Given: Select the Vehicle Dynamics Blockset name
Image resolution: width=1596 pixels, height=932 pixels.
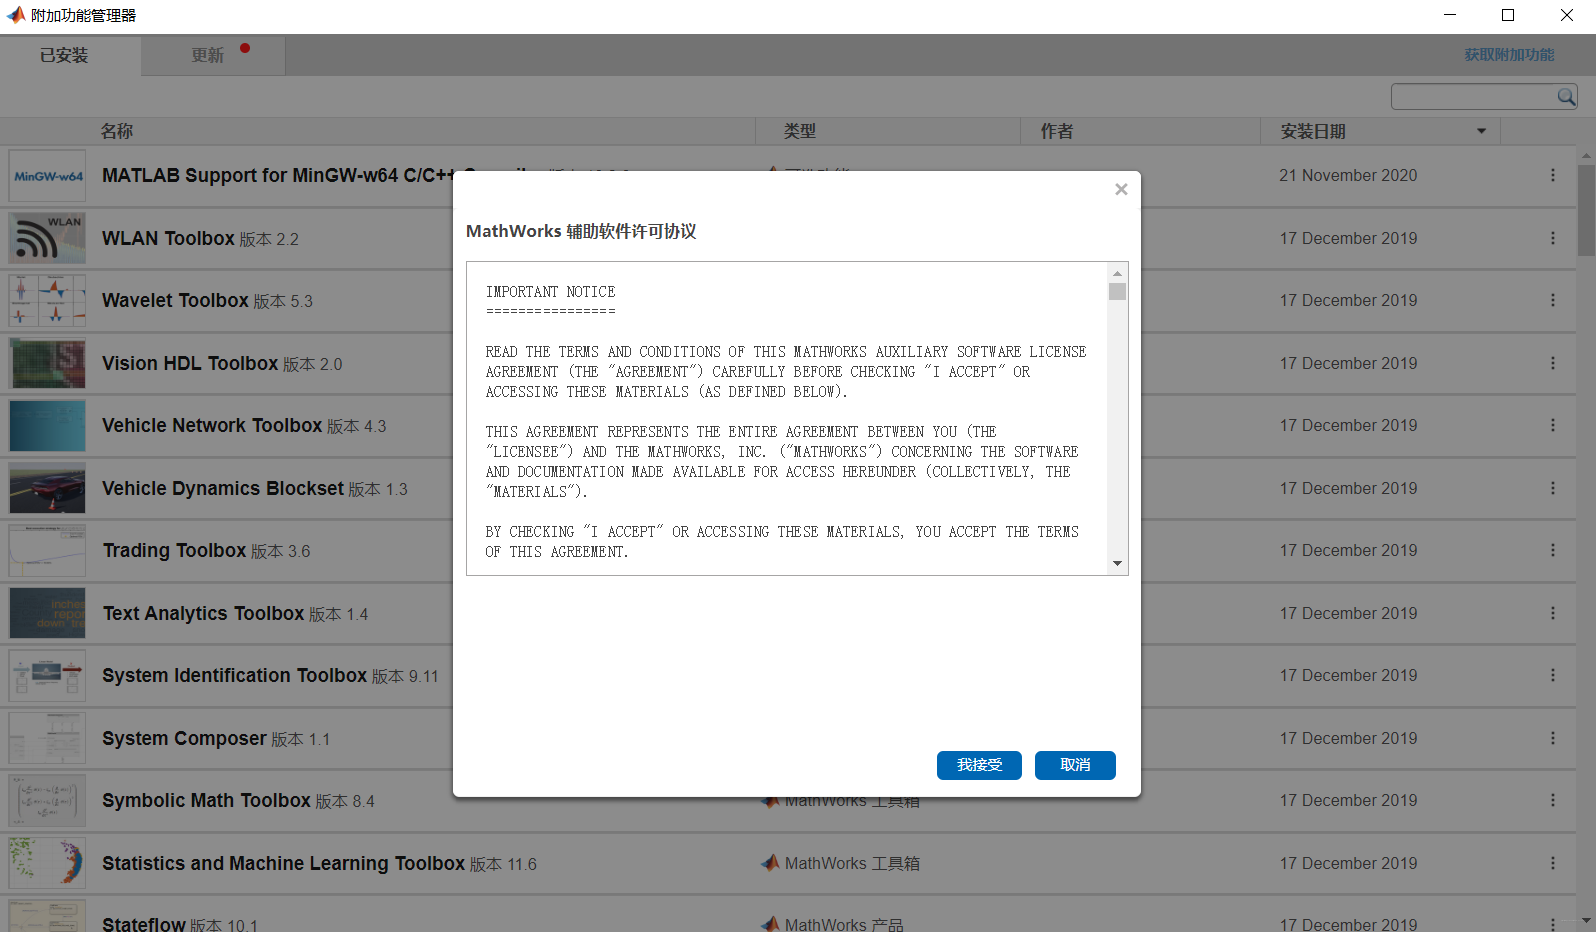Looking at the screenshot, I should (x=223, y=488).
